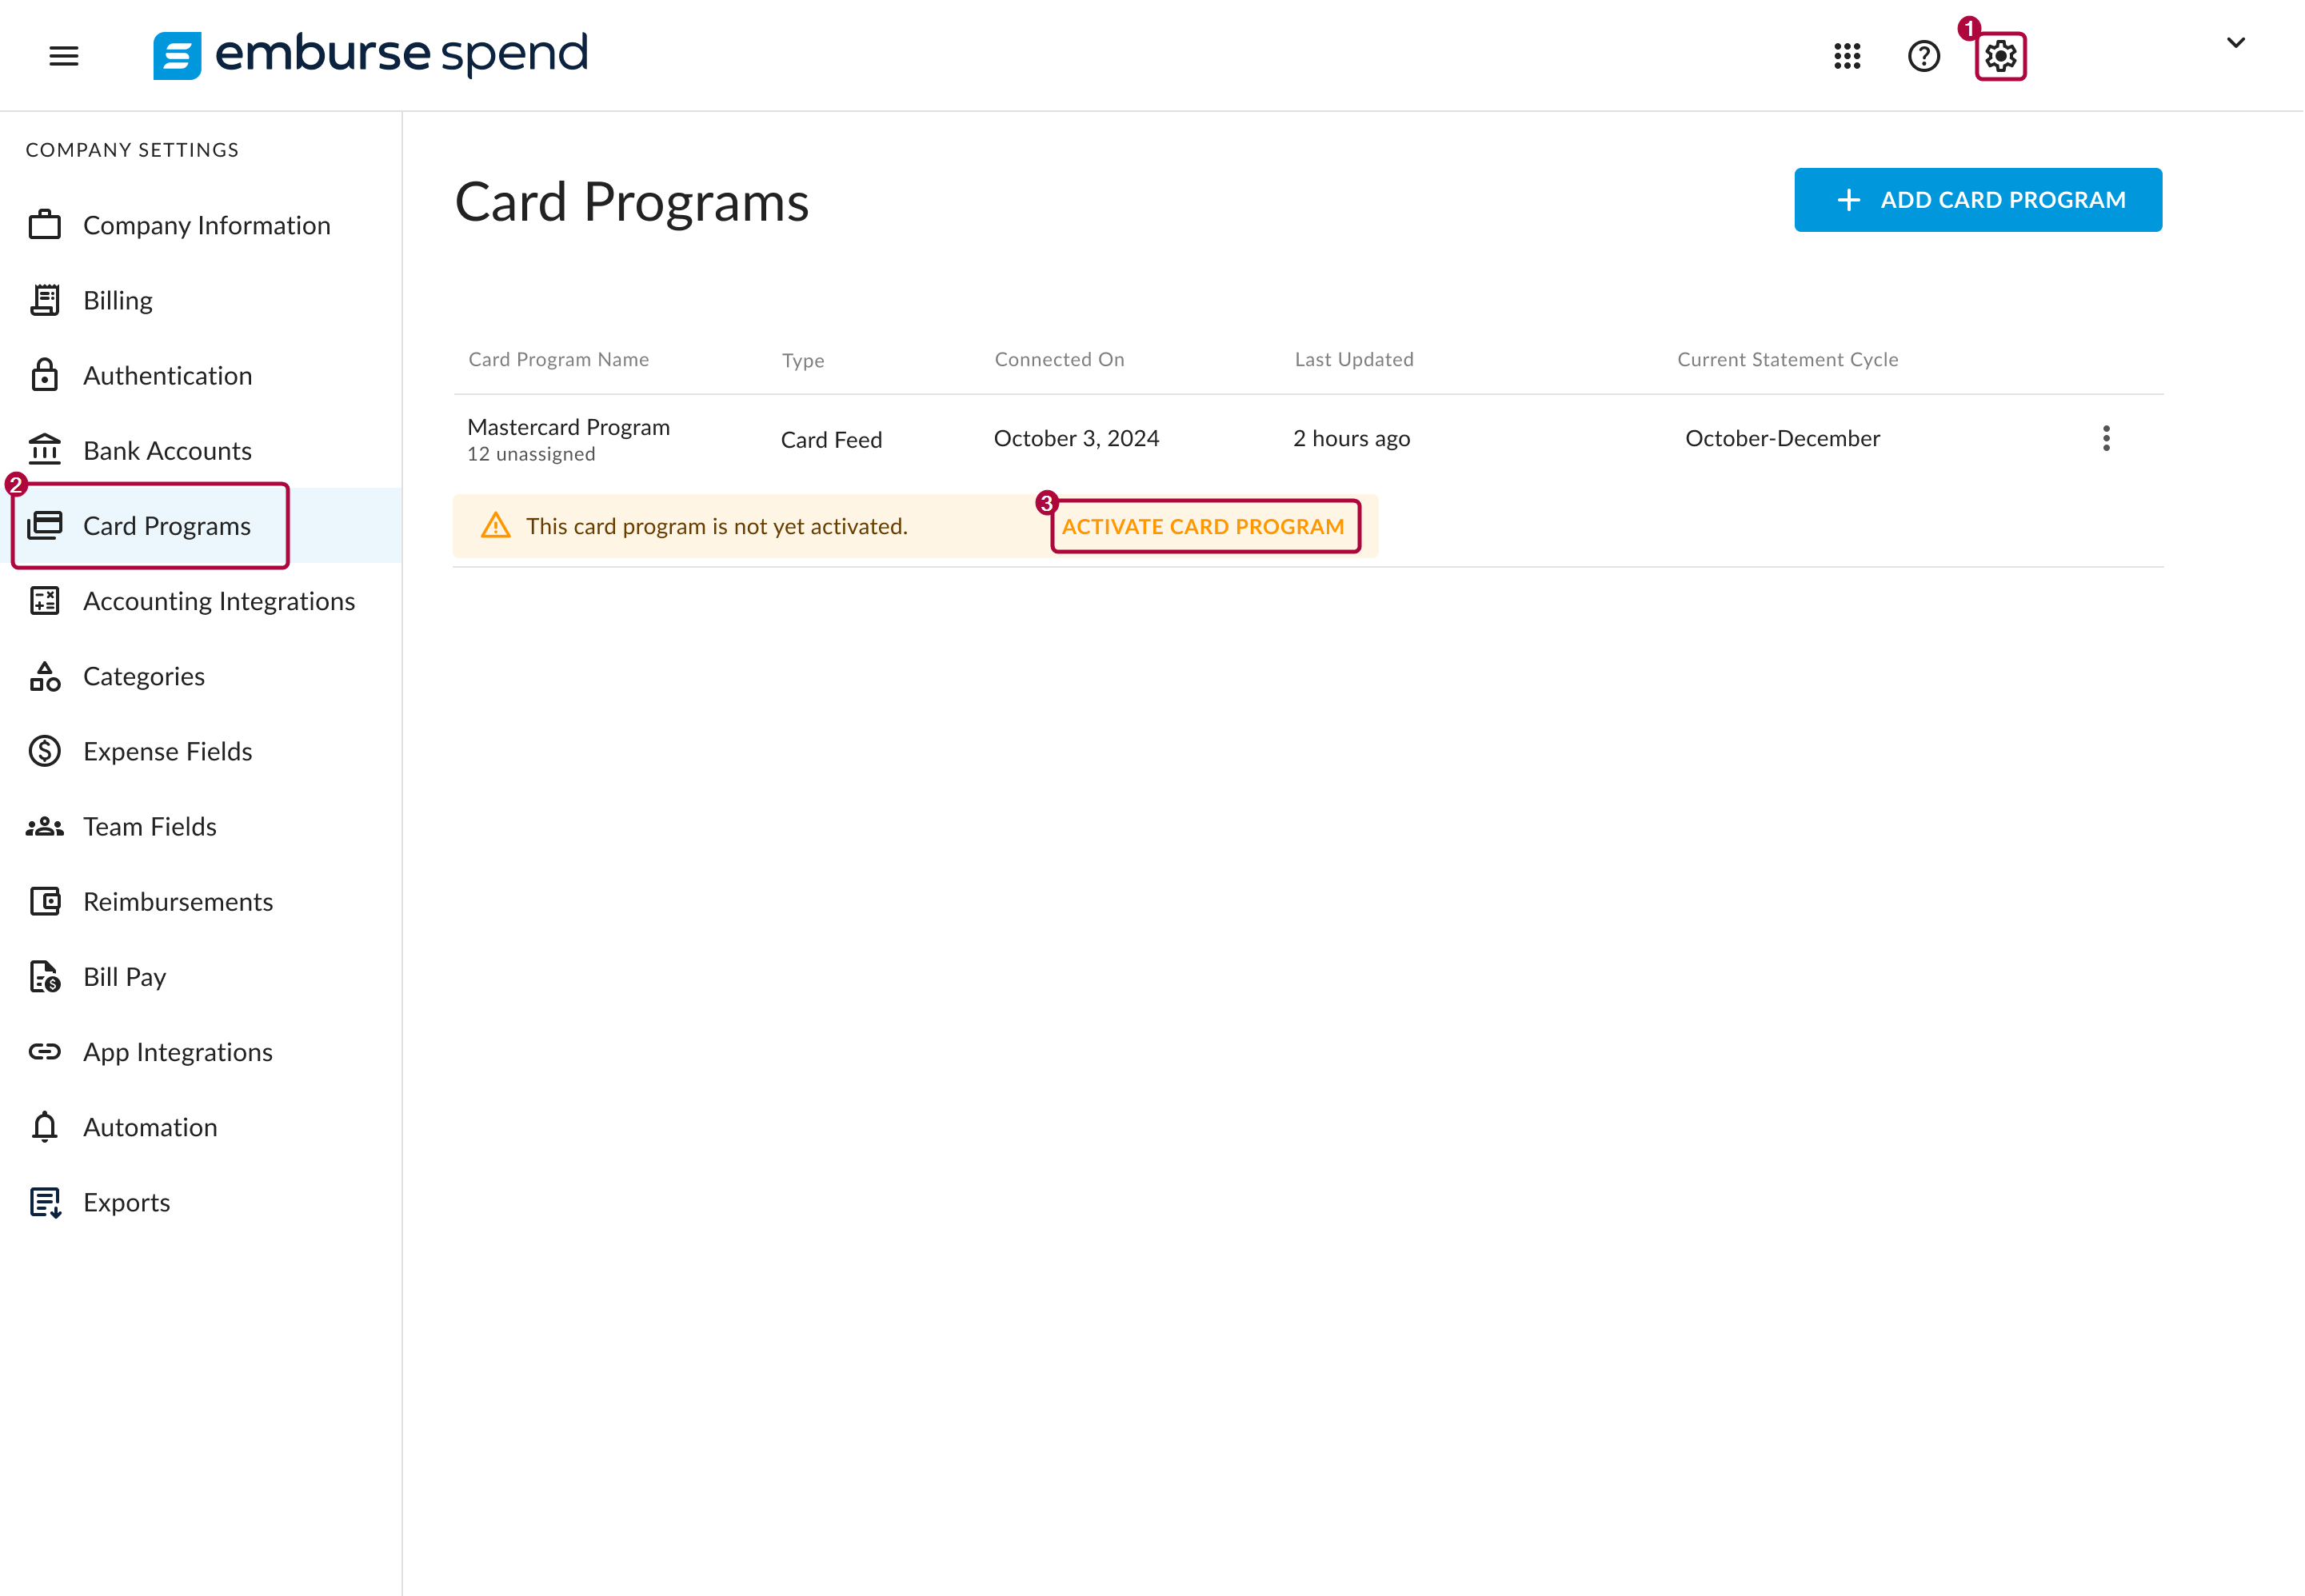Screen dimensions: 2305x1596
Task: Select the Exports download icon
Action: click(x=45, y=1202)
